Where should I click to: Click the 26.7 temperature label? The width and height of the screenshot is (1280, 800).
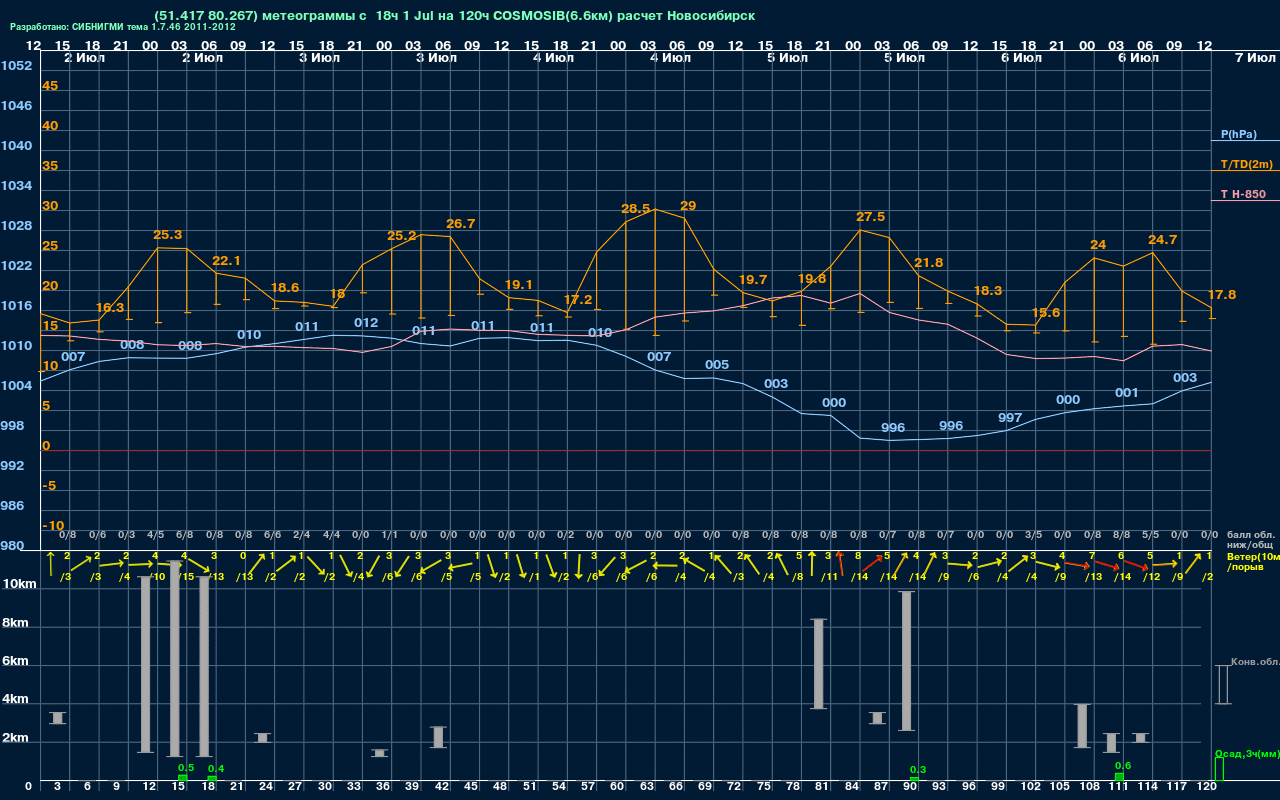coord(461,224)
